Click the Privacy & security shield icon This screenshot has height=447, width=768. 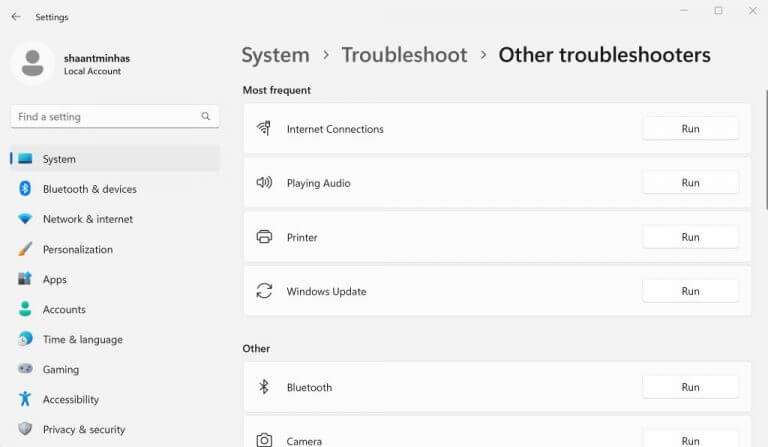pos(25,429)
